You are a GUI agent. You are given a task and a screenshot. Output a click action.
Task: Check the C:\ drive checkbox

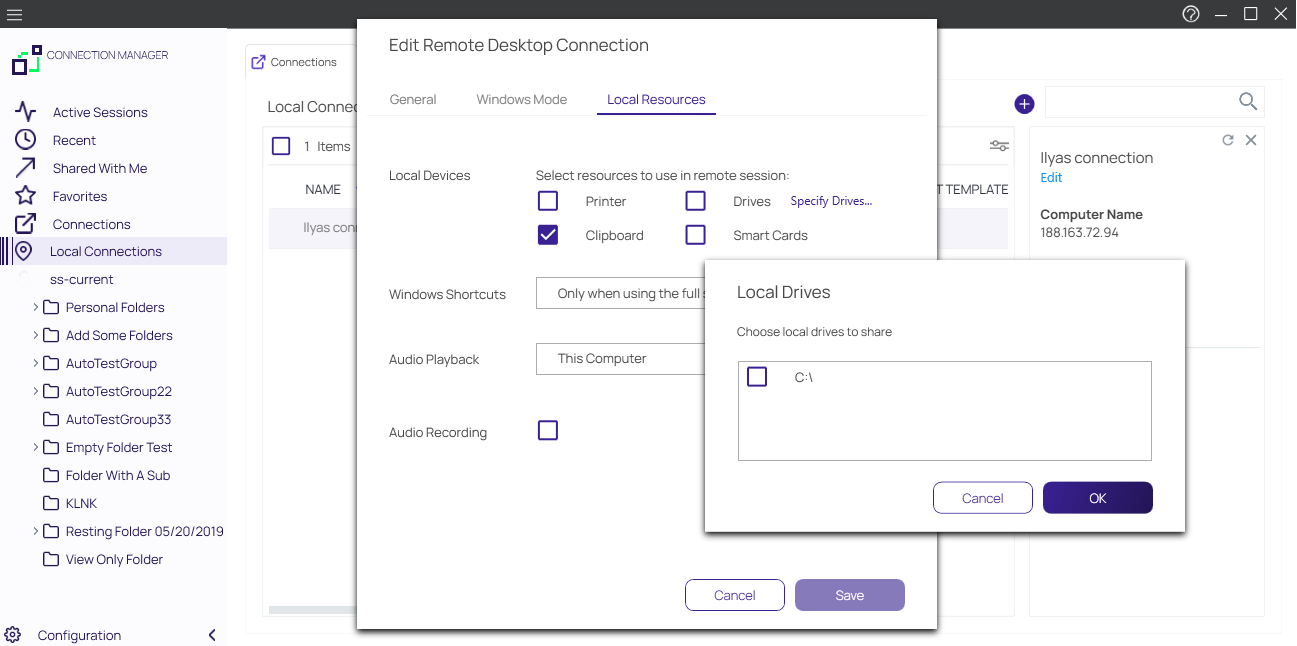pyautogui.click(x=757, y=377)
